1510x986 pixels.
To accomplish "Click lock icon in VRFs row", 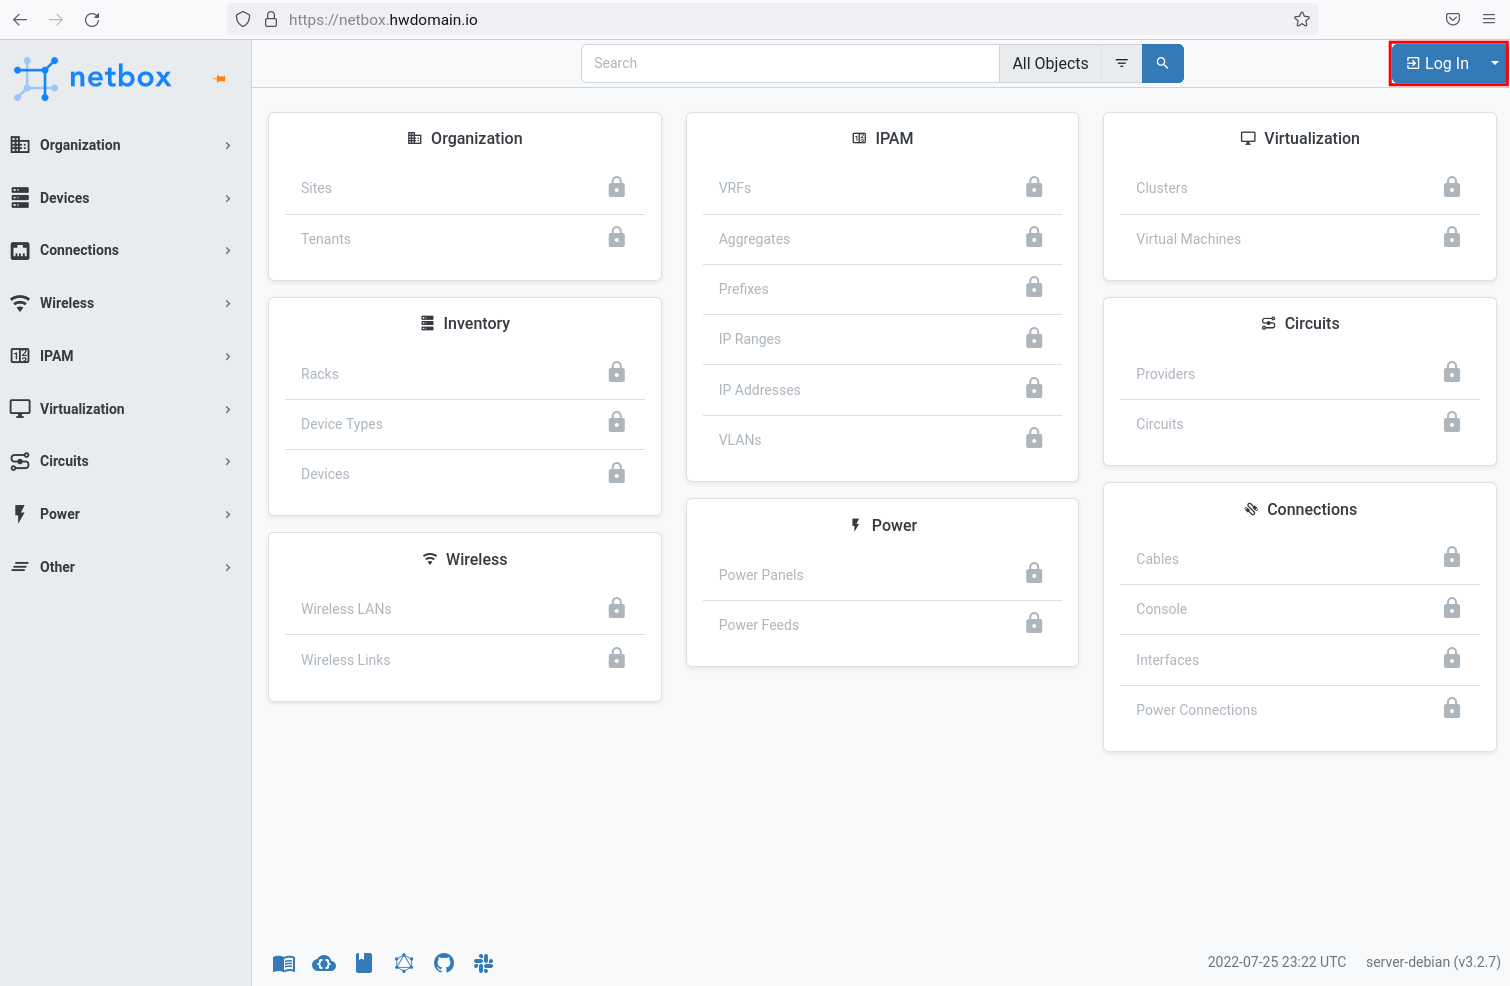I will point(1034,187).
